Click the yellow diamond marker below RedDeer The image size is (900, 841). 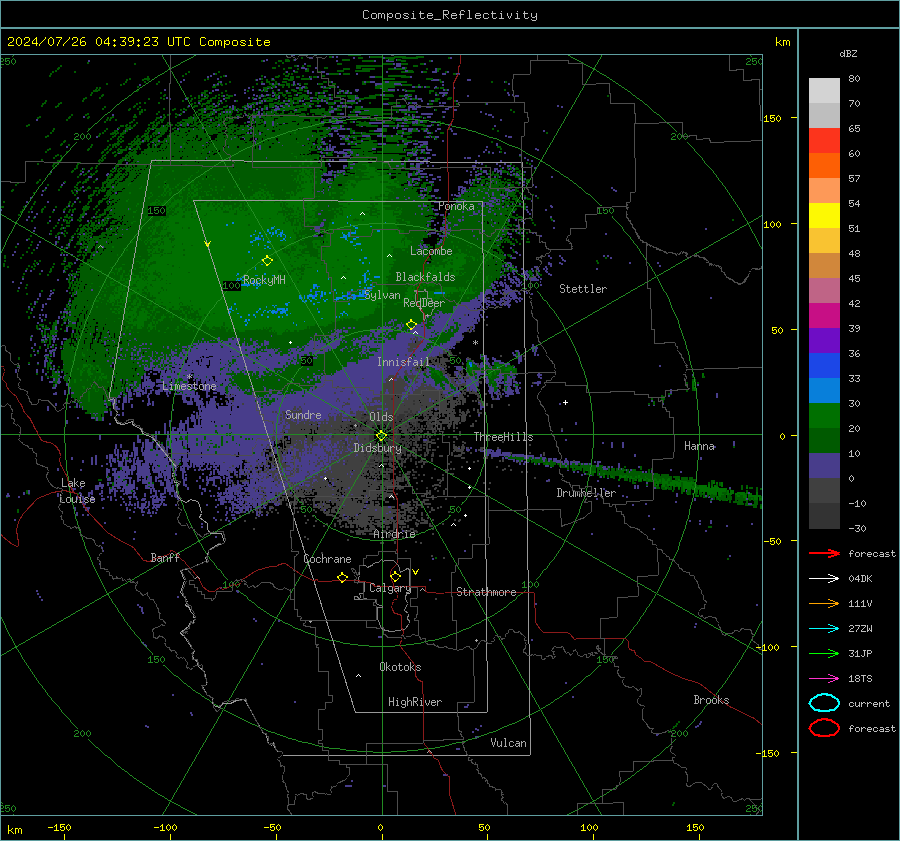(411, 325)
